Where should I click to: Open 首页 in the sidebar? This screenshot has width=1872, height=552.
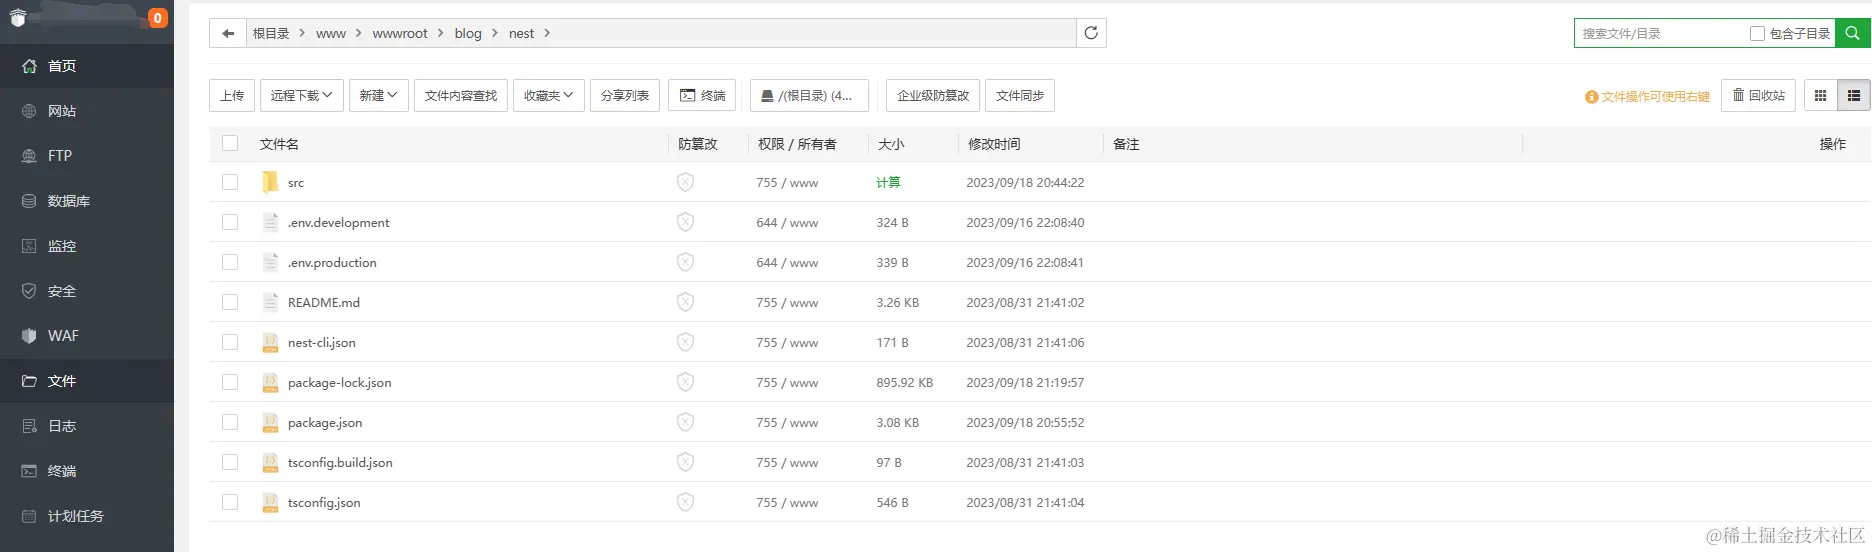coord(87,66)
